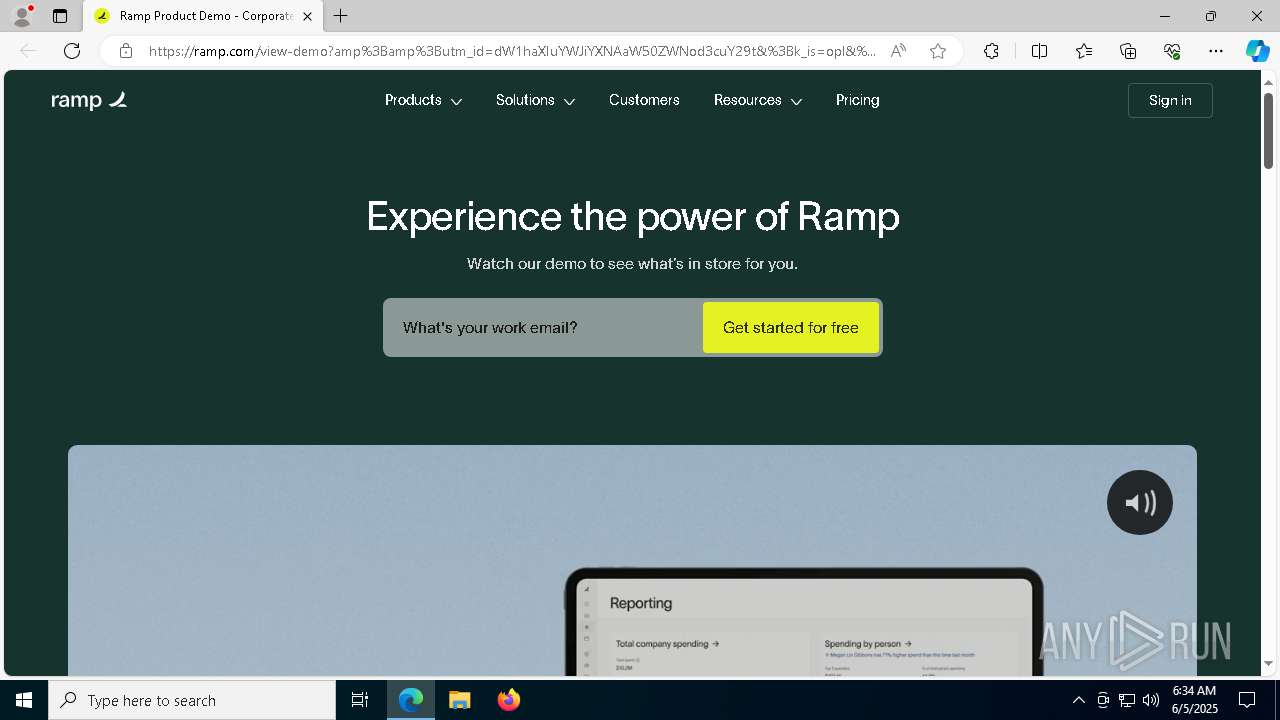Select the Ramp Product Demo tab

(203, 16)
